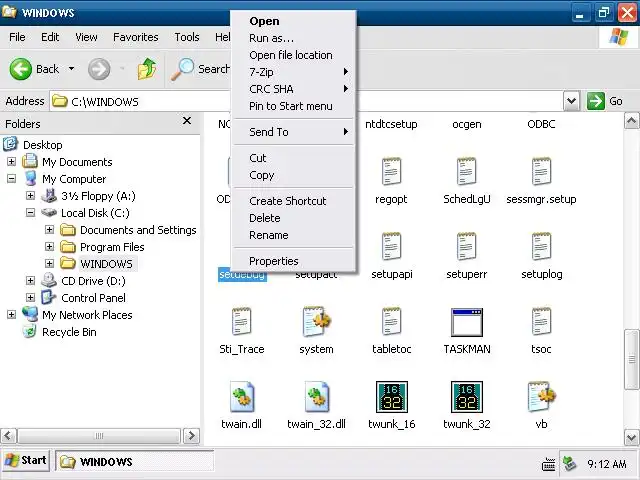Open the Favorites menu

(136, 37)
